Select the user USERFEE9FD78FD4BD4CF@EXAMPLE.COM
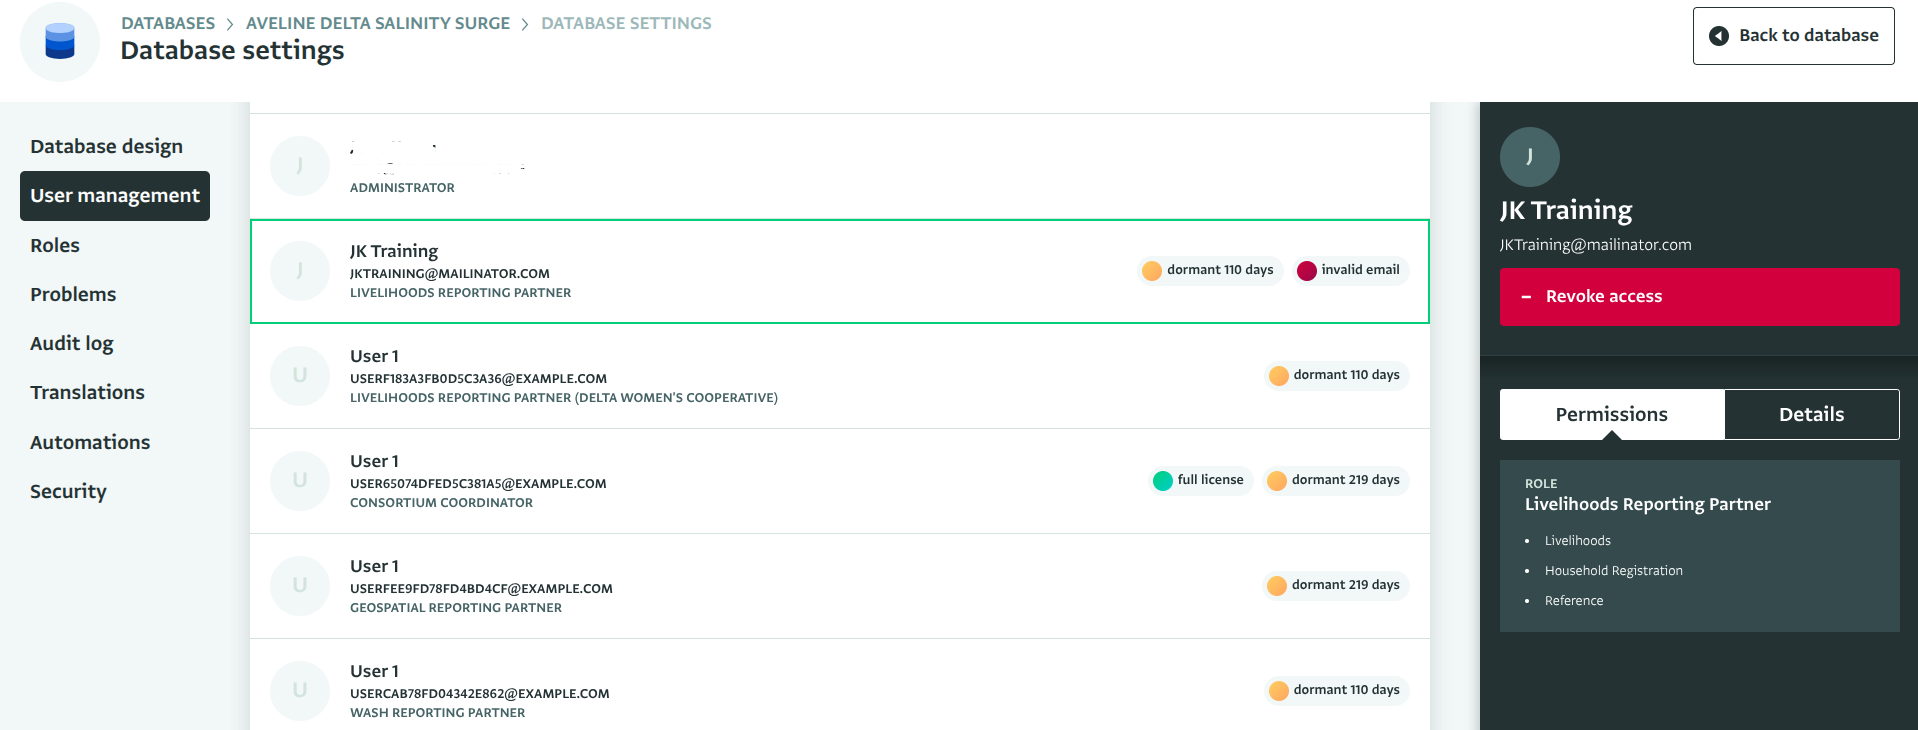 coord(840,586)
